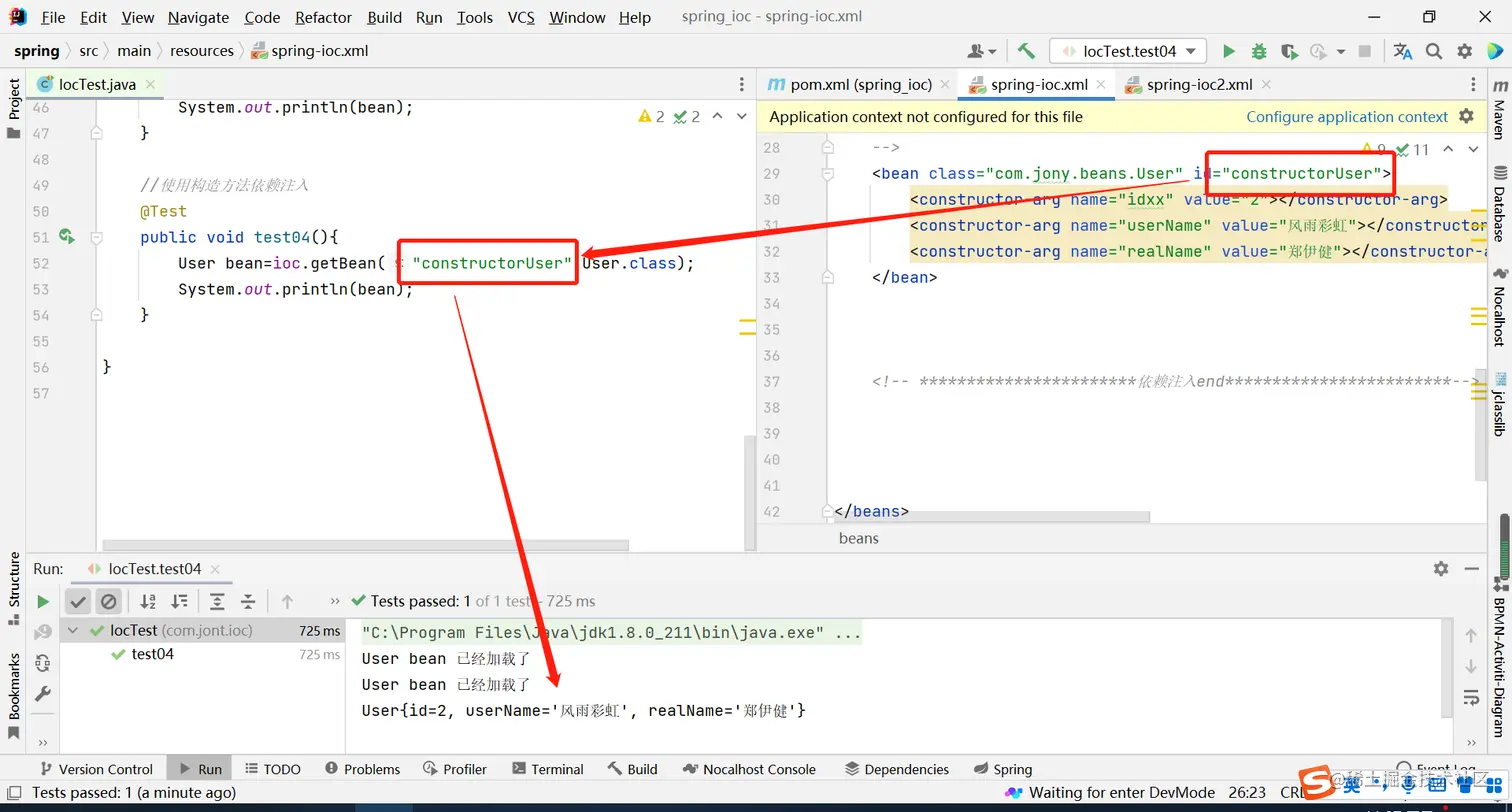Open Database side panel
Screen dimensions: 1512x812
pyautogui.click(x=1499, y=205)
